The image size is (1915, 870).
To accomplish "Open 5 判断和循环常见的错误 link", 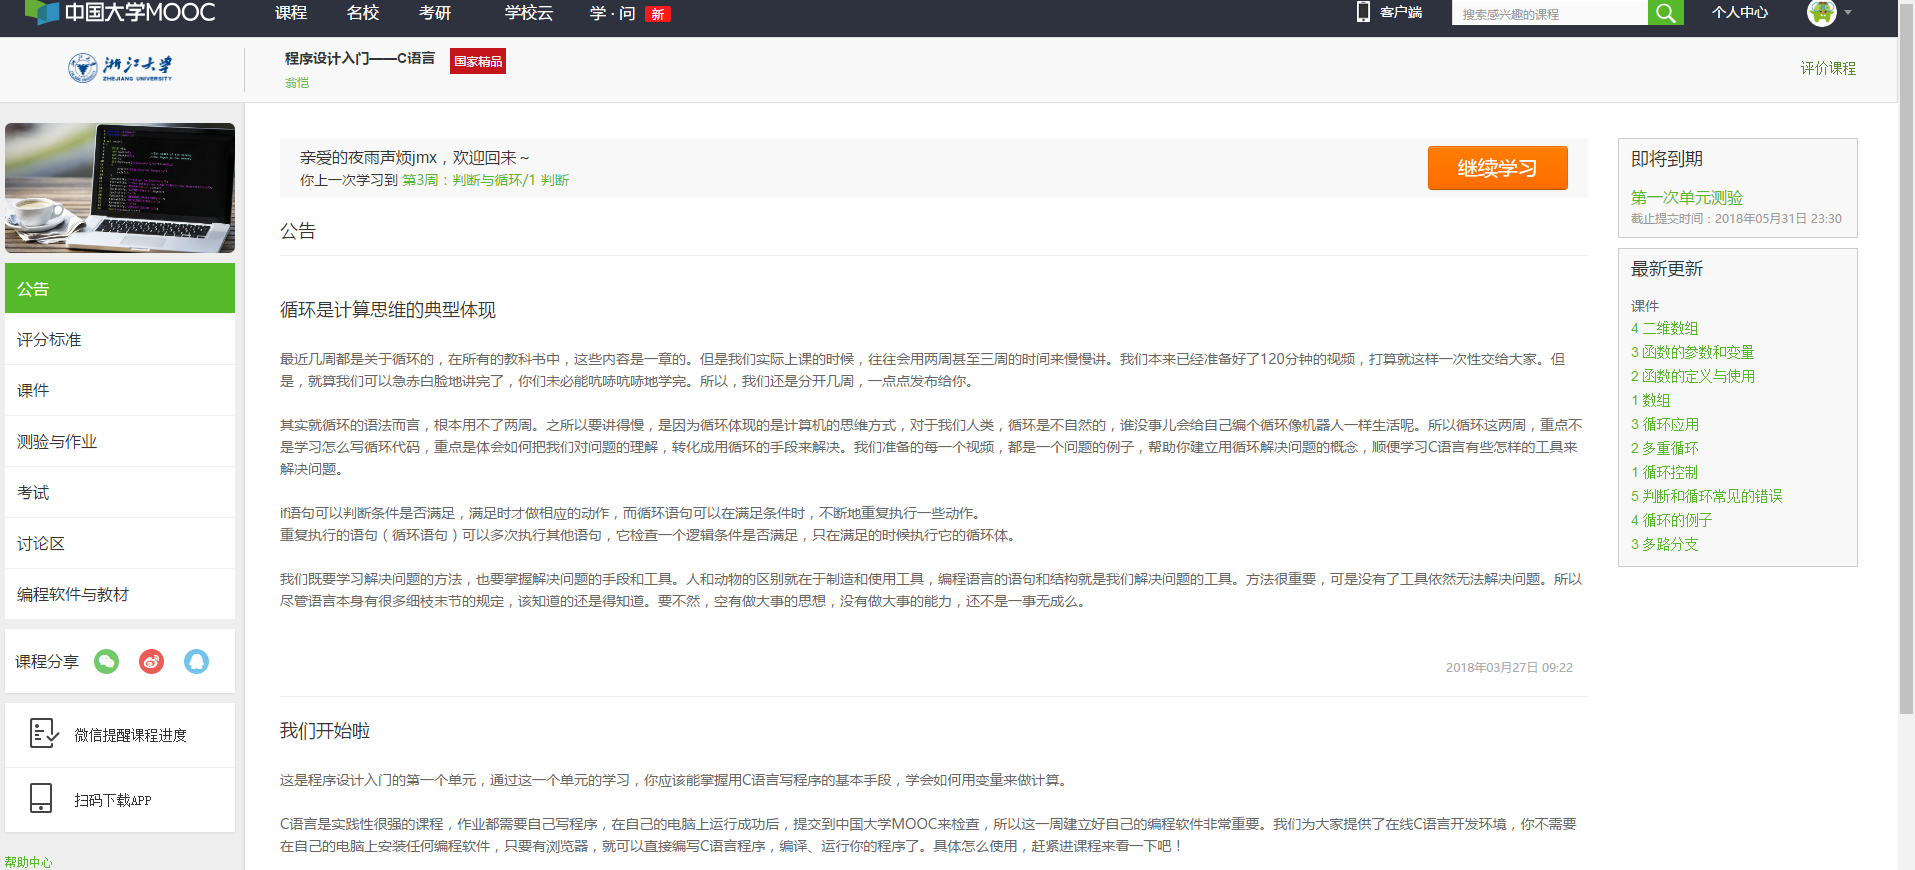I will (1706, 496).
